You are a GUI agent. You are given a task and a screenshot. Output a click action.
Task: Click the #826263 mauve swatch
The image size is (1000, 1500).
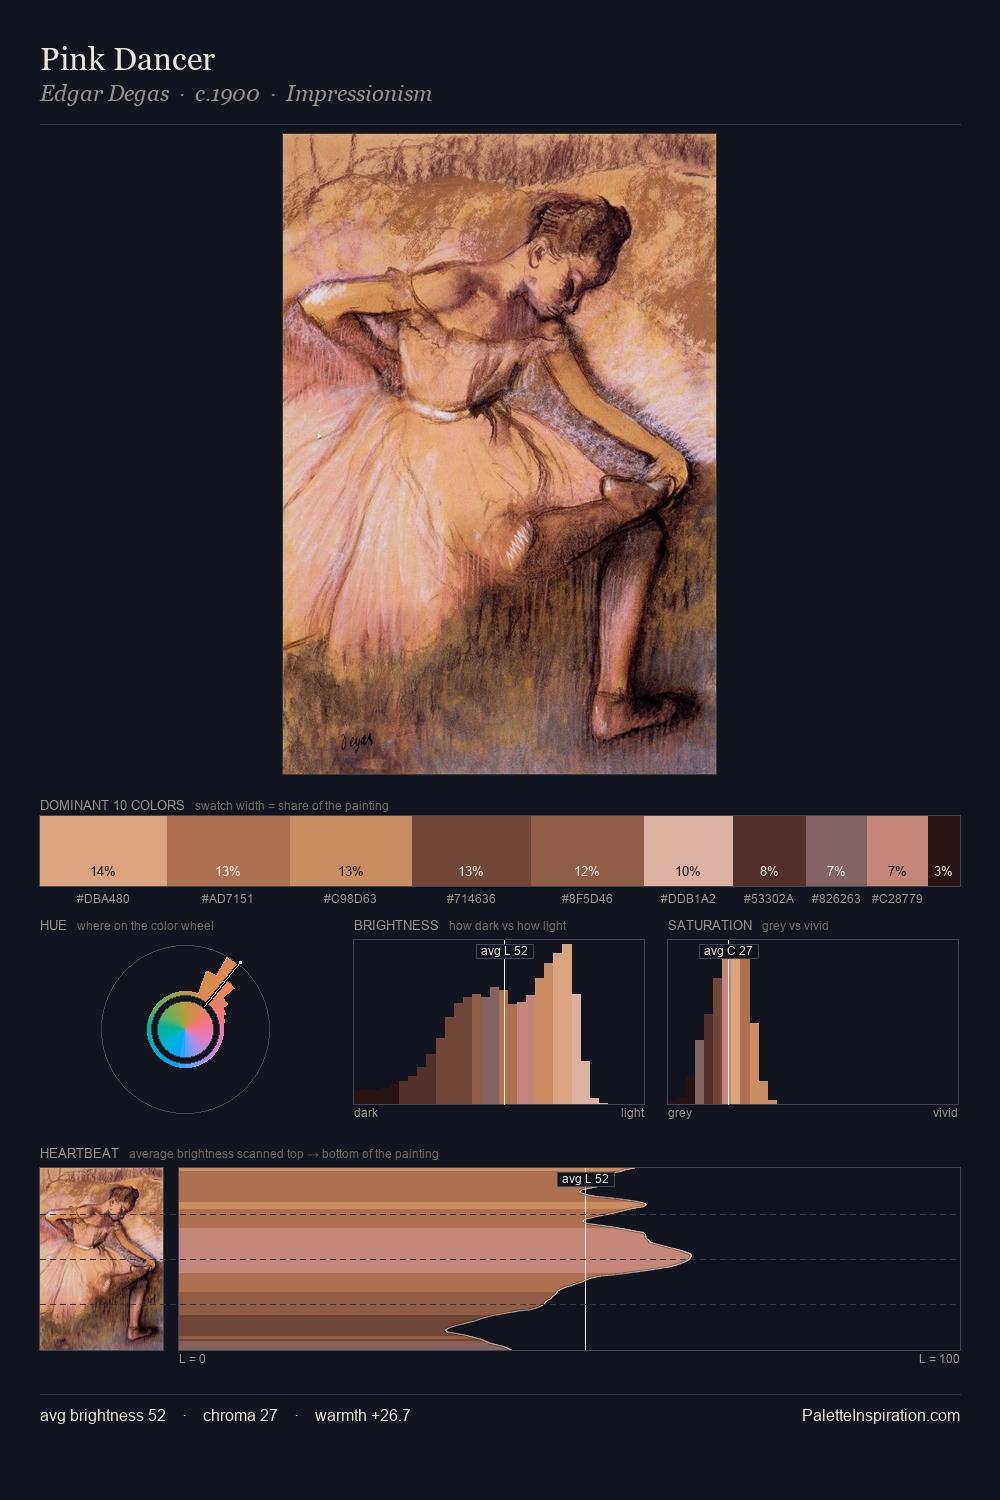pyautogui.click(x=836, y=851)
